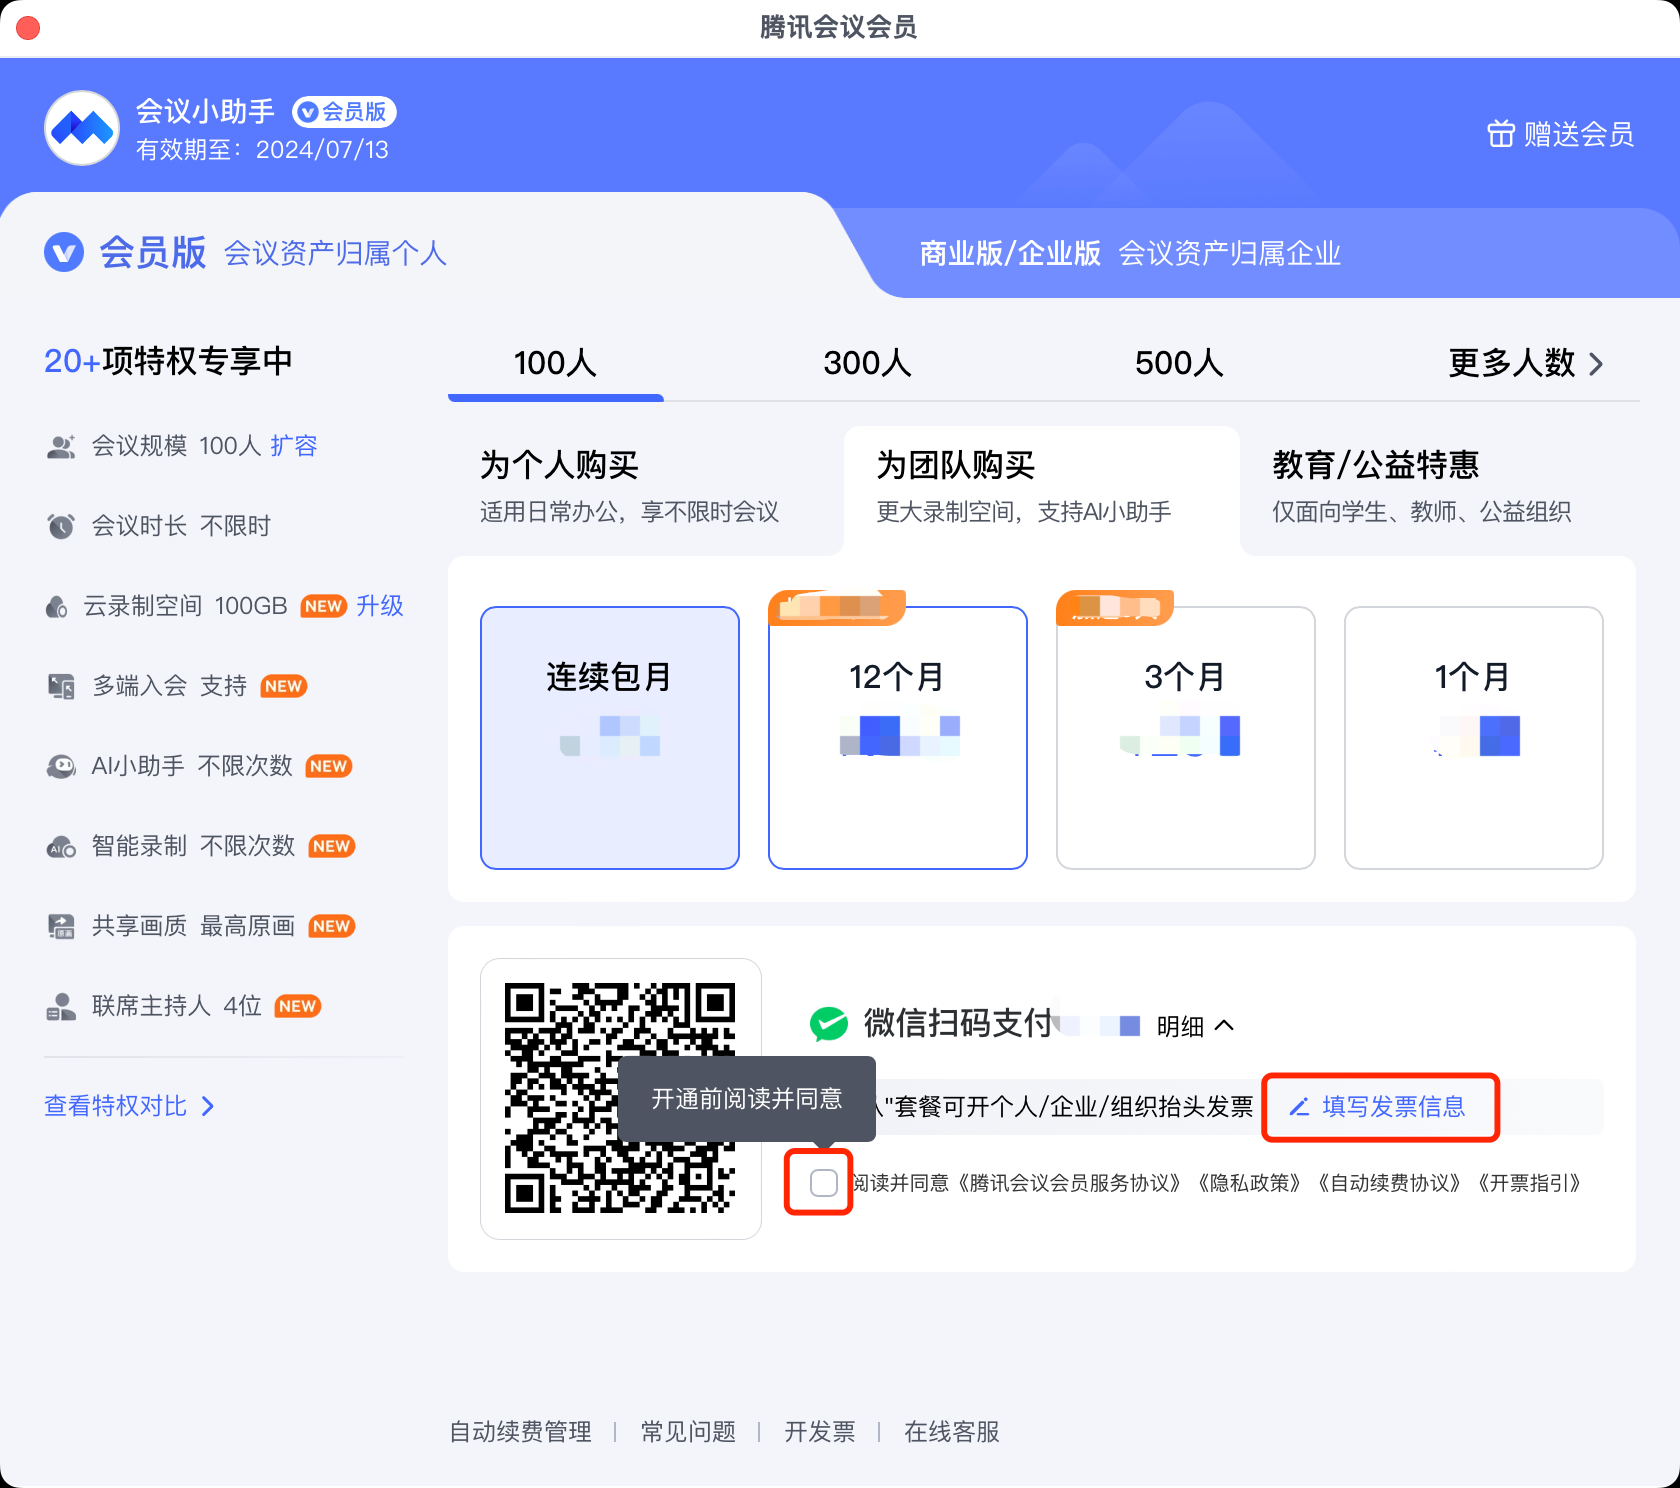Image resolution: width=1680 pixels, height=1488 pixels.
Task: Click the orange promo tag on 12个月 card
Action: point(837,607)
